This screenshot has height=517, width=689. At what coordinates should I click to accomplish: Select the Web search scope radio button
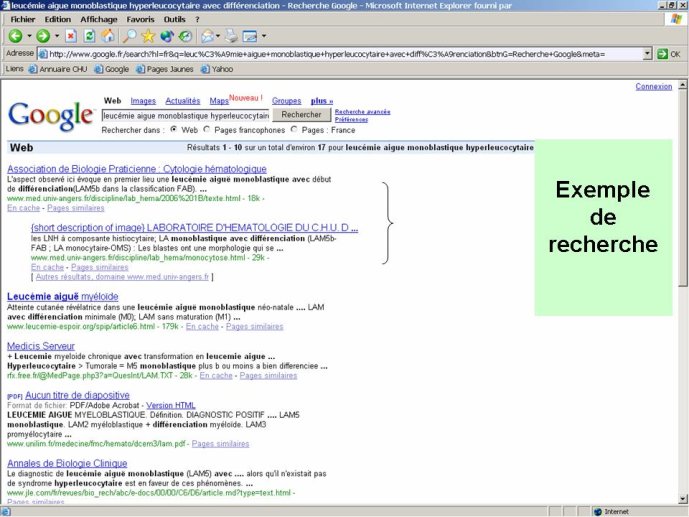tap(174, 130)
